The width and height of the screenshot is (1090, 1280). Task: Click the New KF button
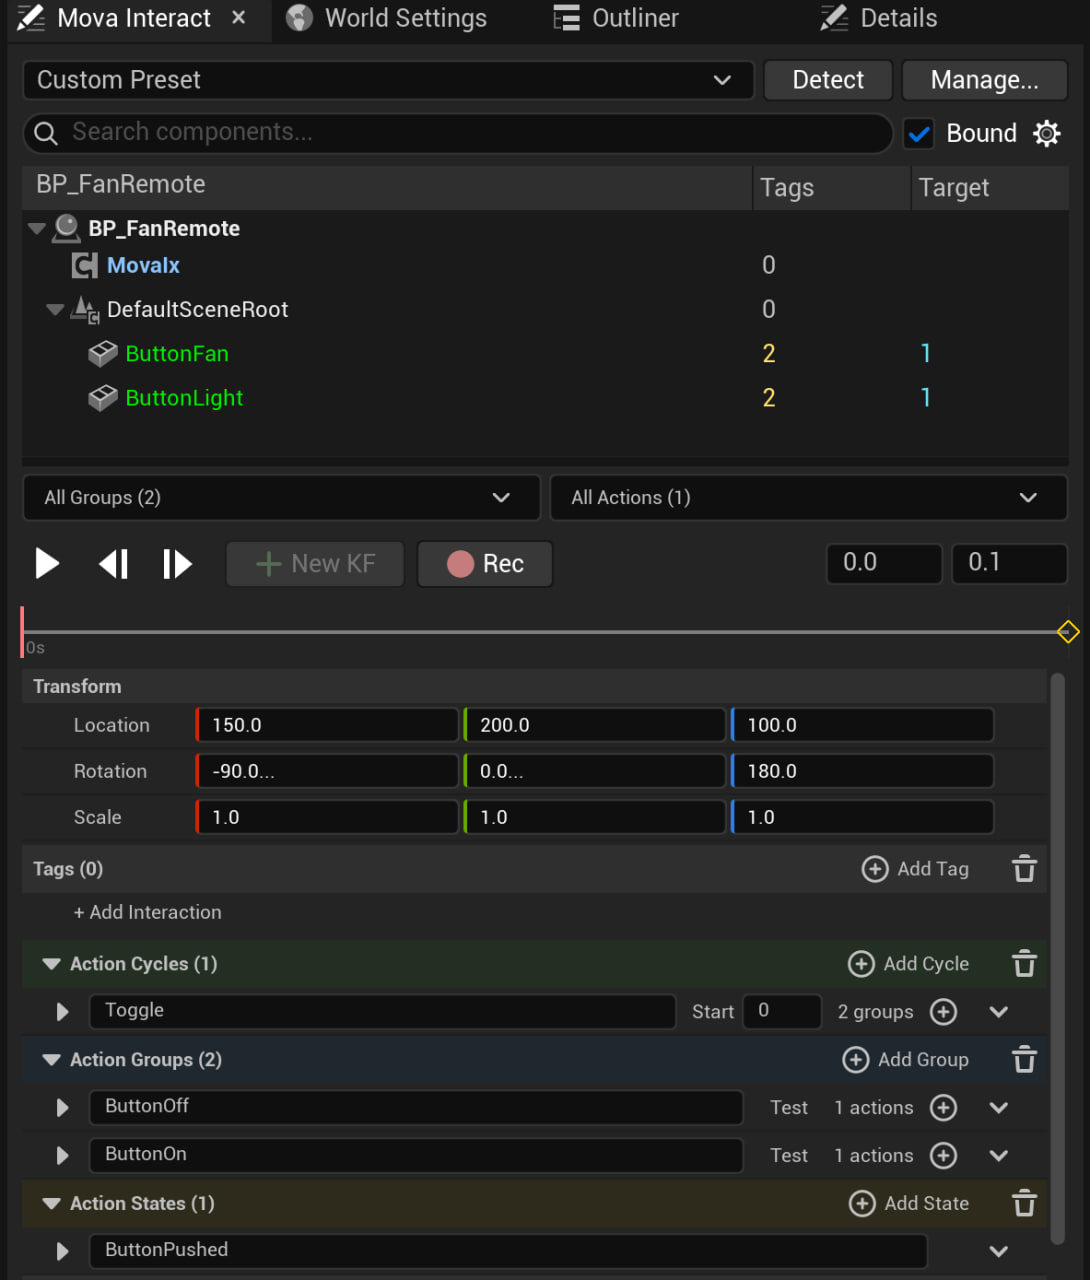click(315, 564)
